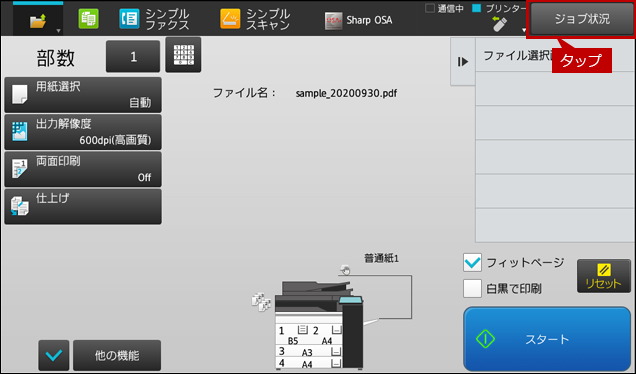
Task: Click the 通信中 status indicator
Action: pos(444,8)
